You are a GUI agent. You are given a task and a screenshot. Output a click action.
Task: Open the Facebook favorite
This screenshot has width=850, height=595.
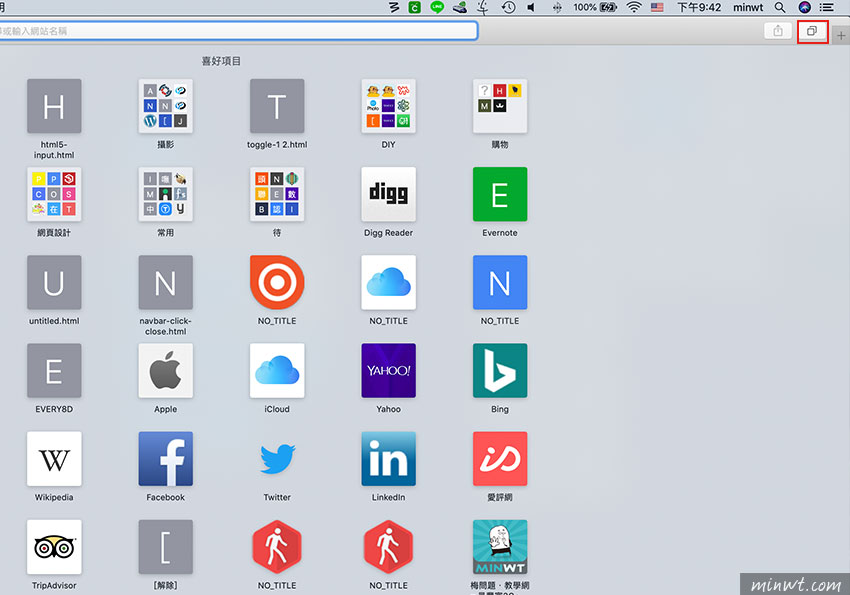click(165, 458)
